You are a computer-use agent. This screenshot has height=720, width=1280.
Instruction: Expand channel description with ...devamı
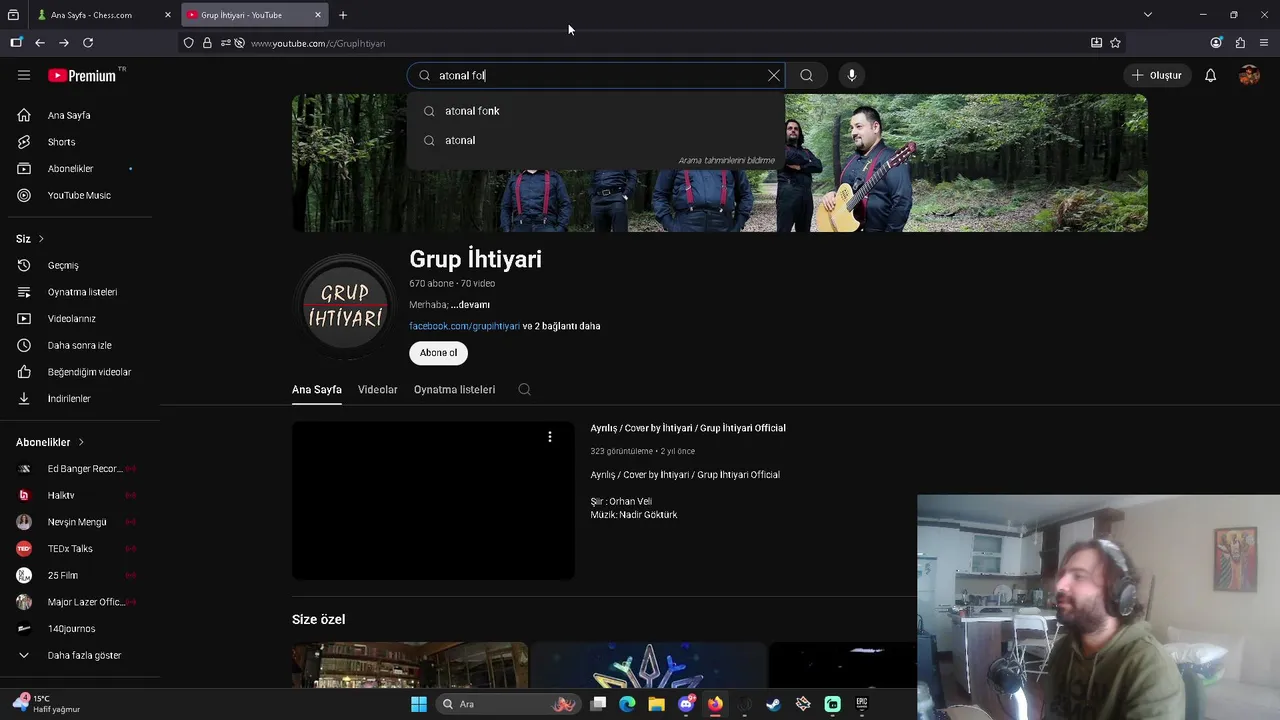click(x=470, y=305)
